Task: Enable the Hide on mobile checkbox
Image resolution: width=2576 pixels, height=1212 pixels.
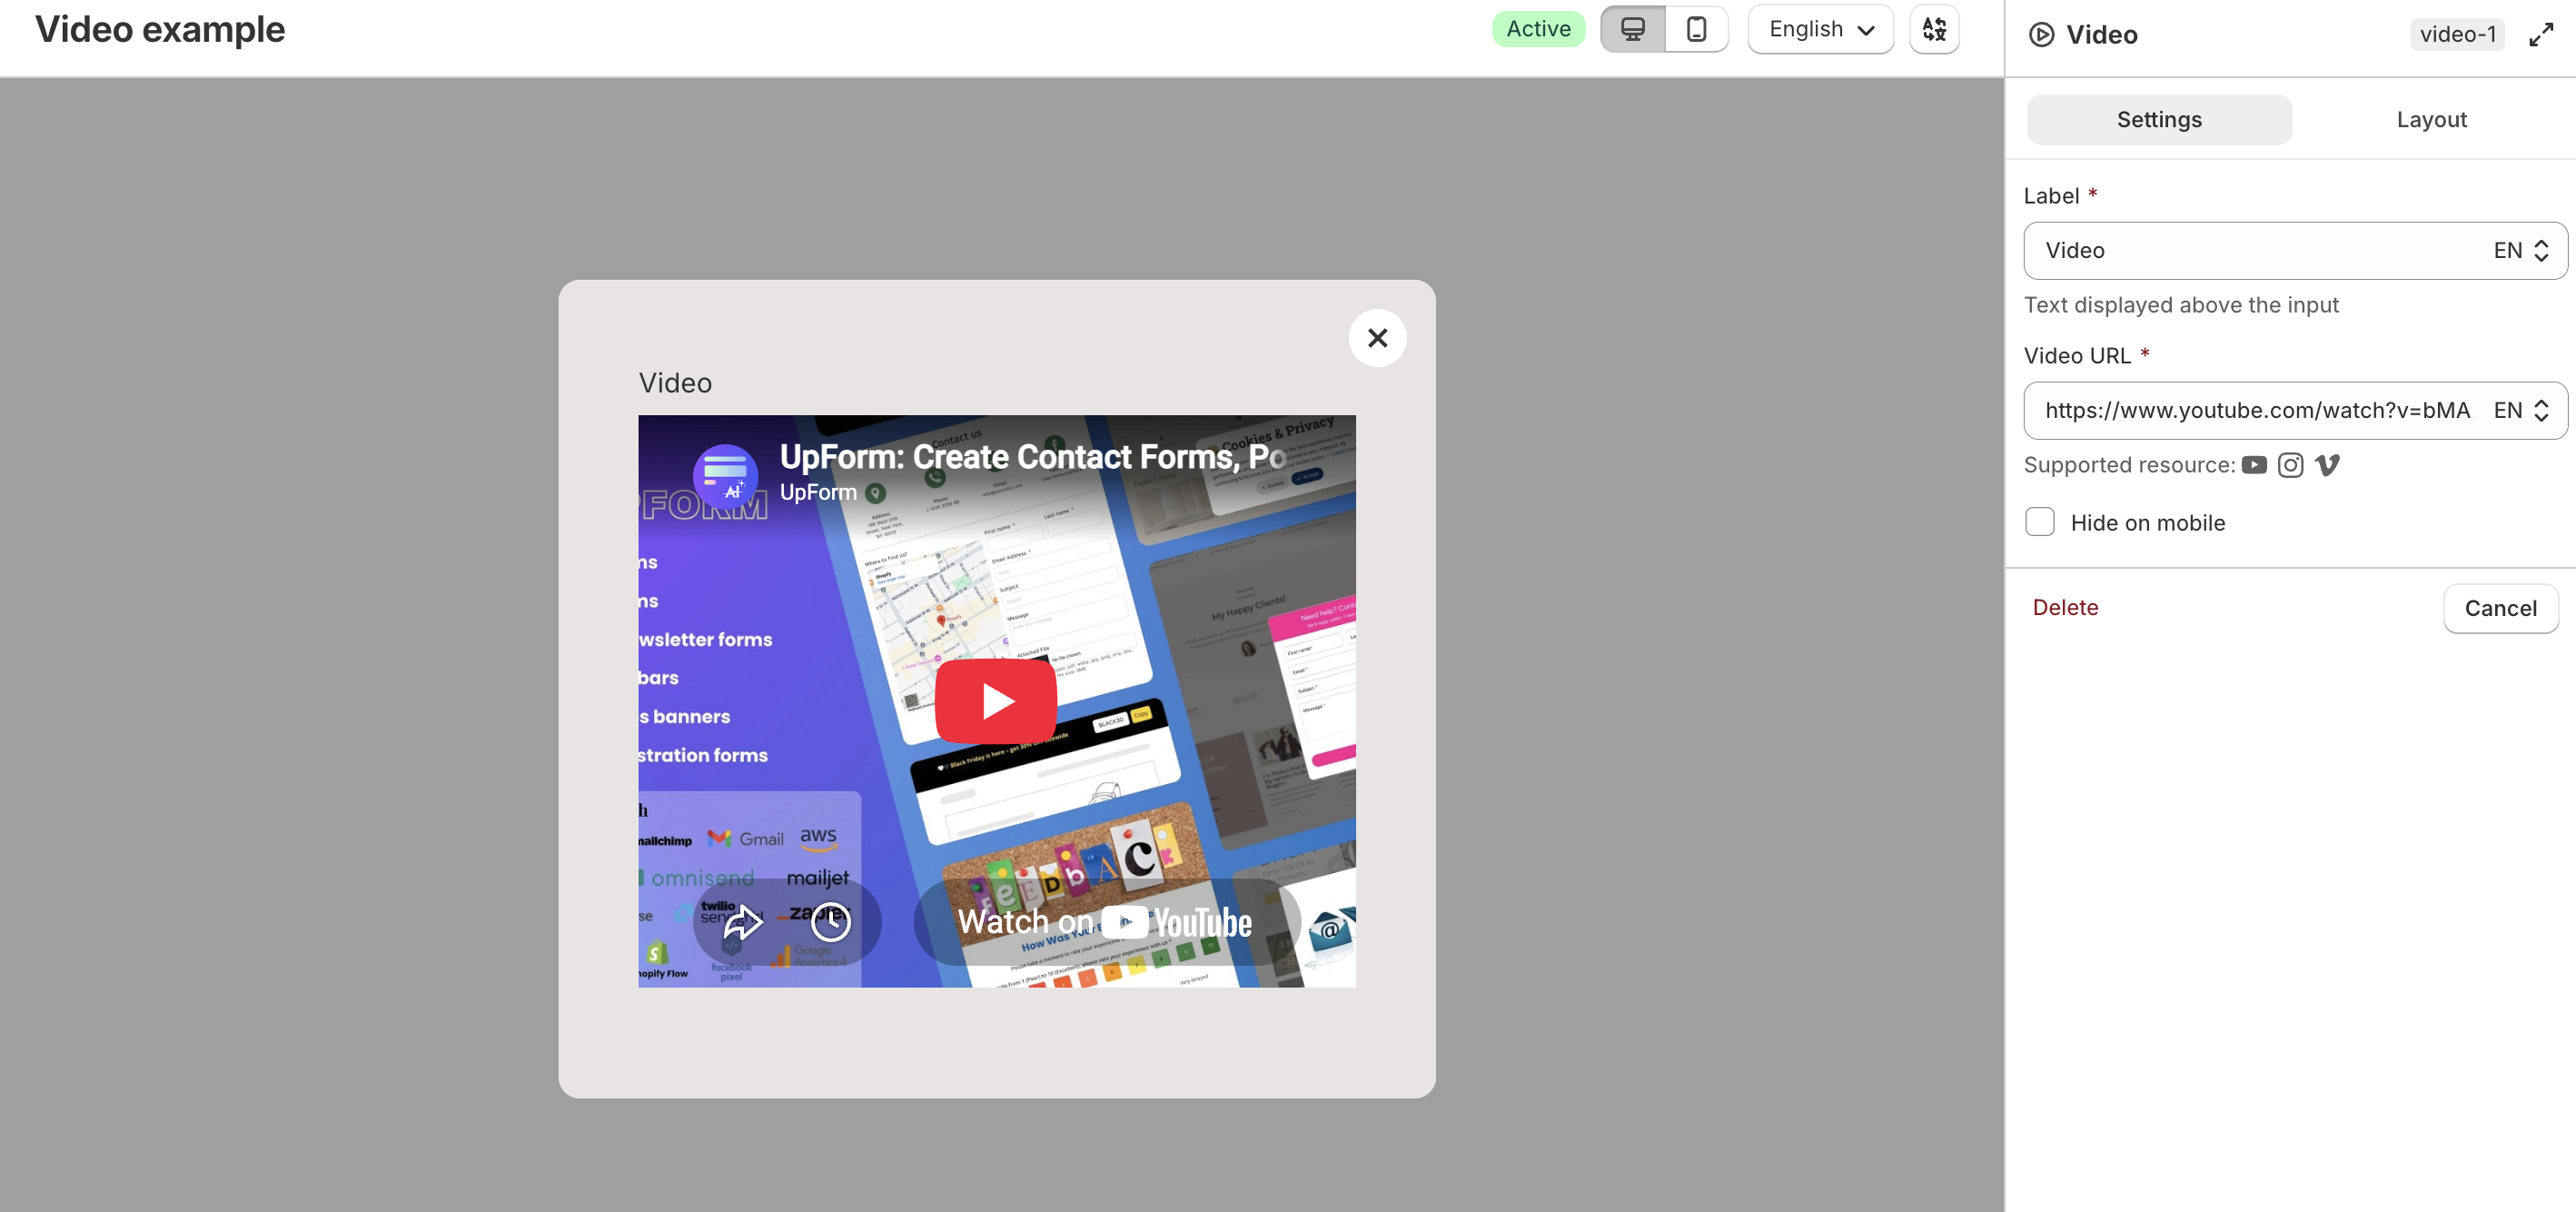Action: 2039,522
